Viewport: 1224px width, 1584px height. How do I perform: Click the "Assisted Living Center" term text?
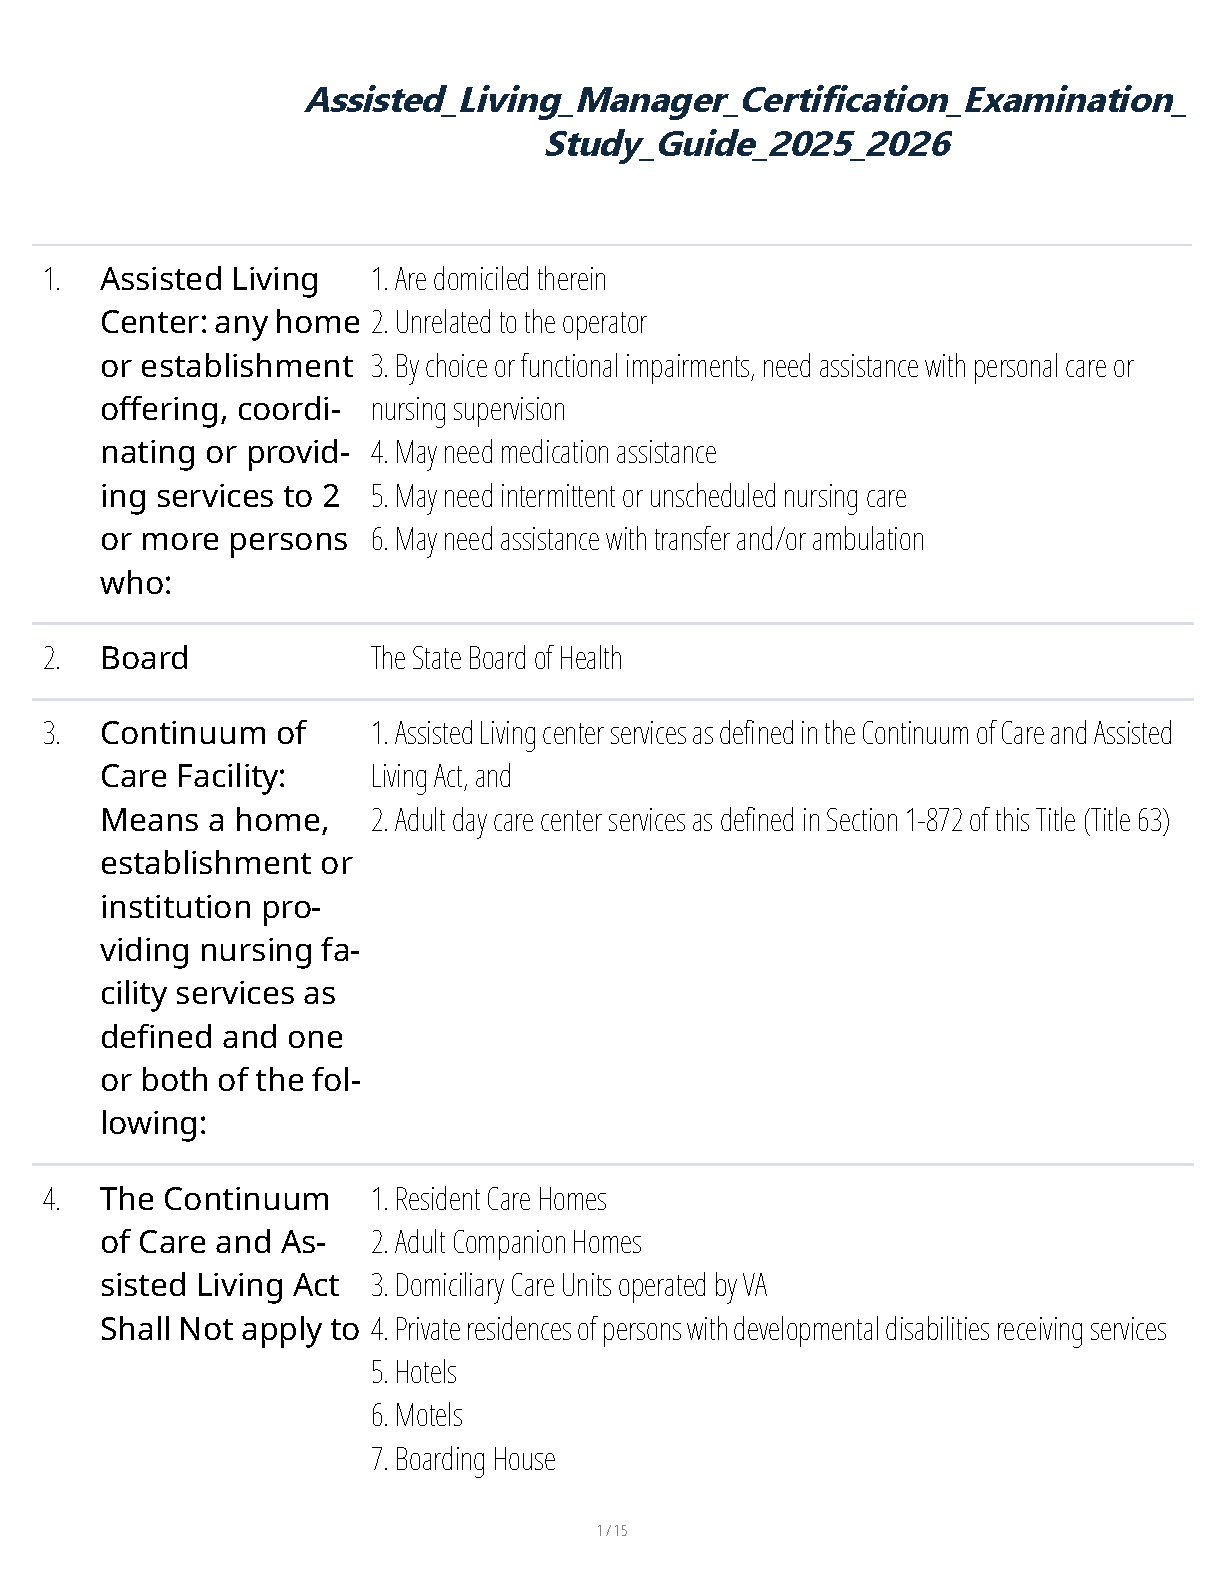coord(229,430)
